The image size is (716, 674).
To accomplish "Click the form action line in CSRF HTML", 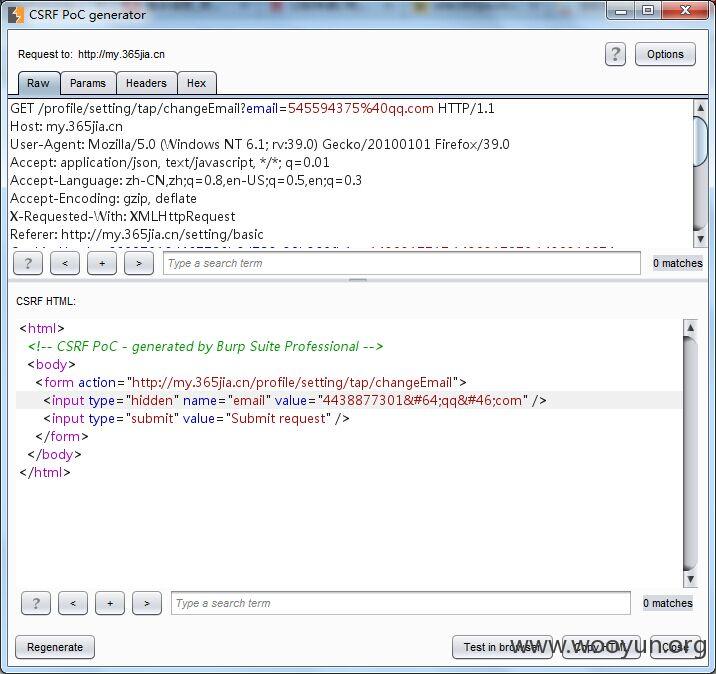I will (251, 382).
